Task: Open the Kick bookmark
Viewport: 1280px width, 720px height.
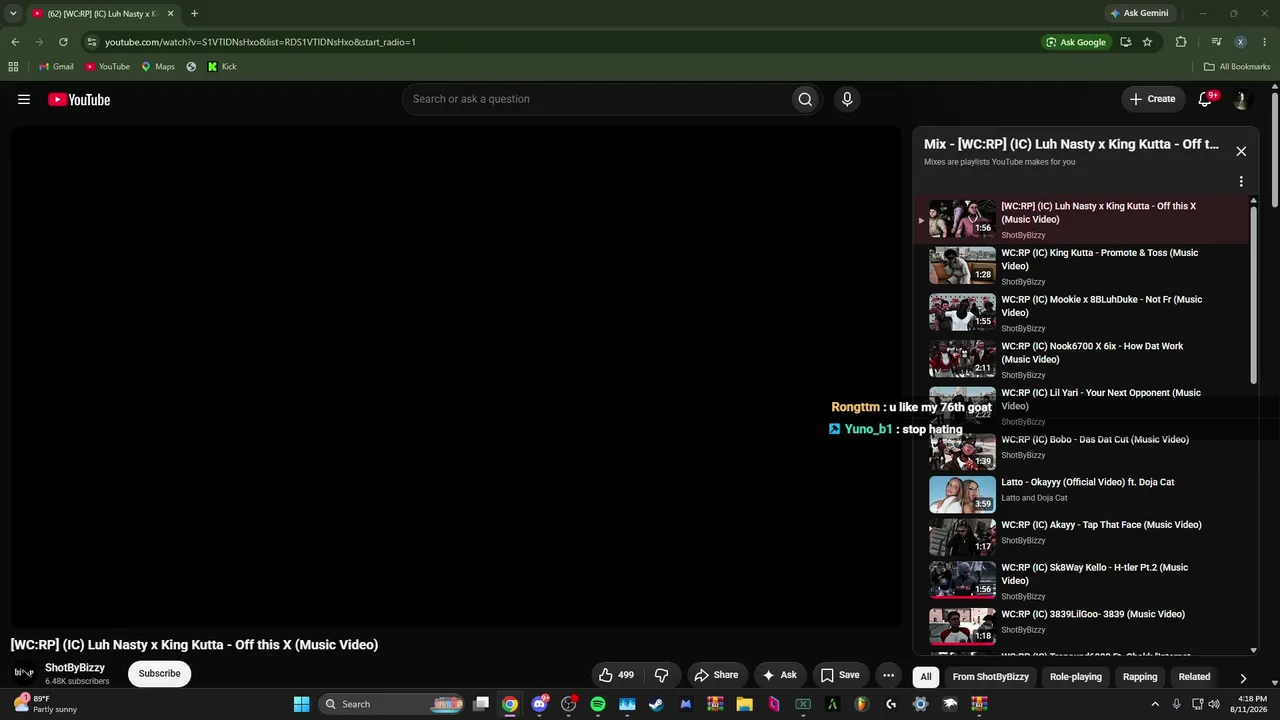Action: (221, 67)
